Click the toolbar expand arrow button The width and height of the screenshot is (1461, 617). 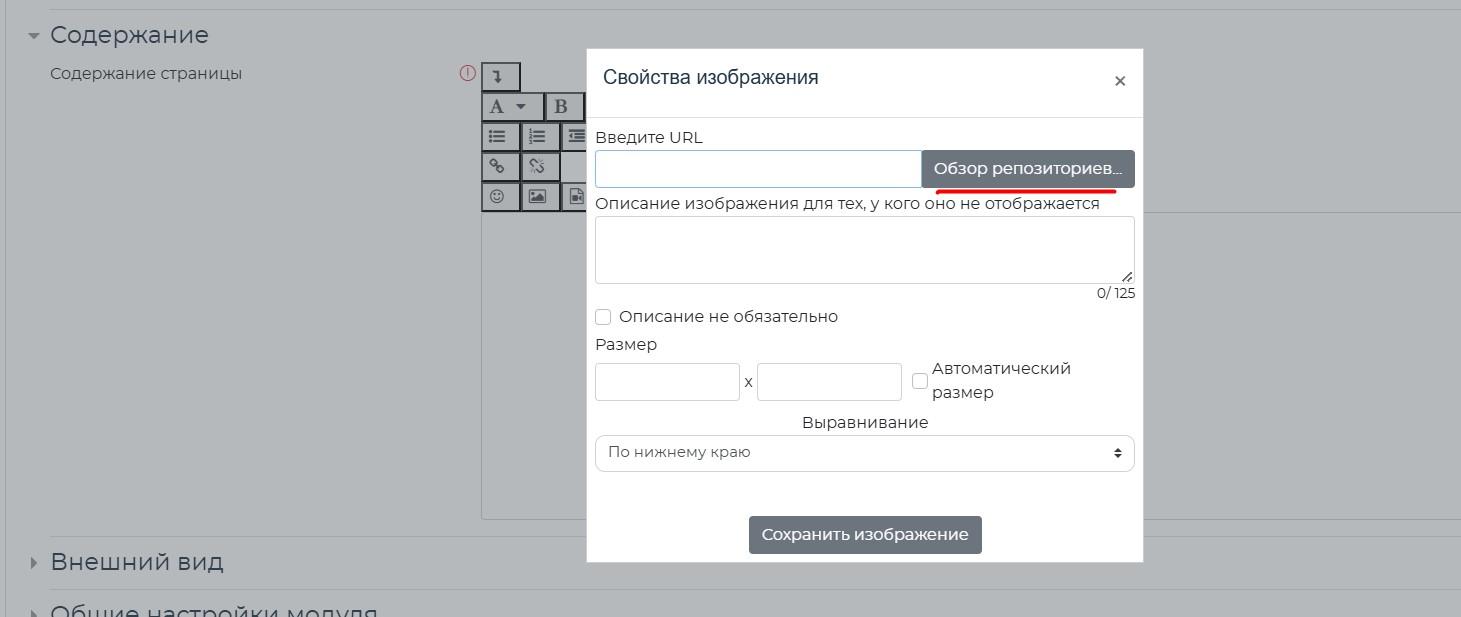click(x=500, y=77)
